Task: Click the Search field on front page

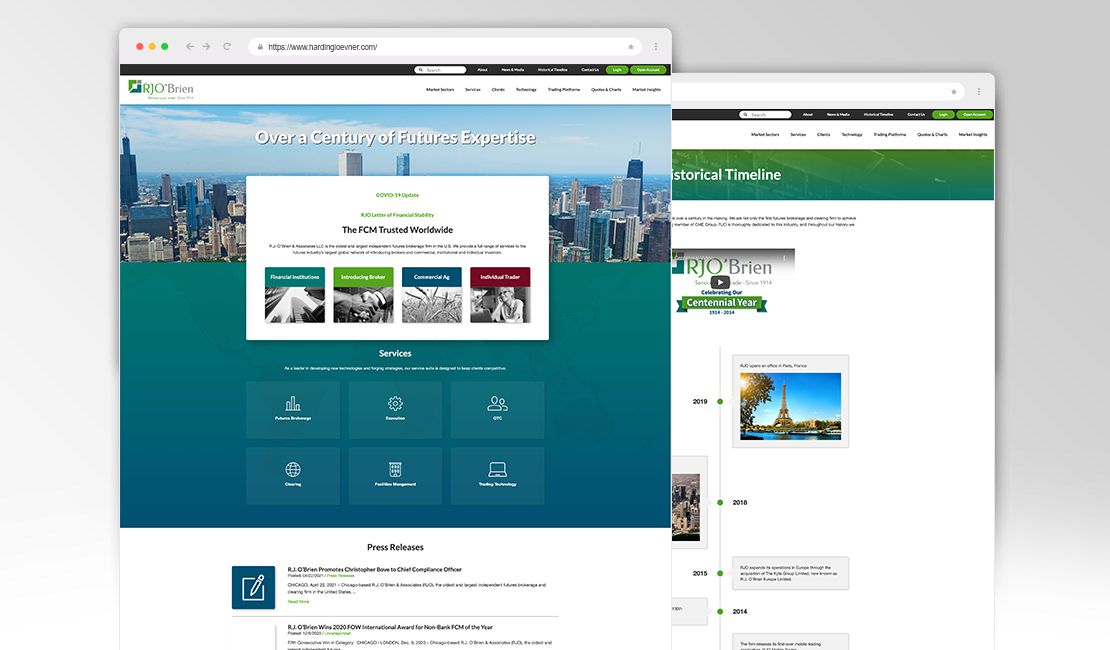Action: tap(440, 69)
